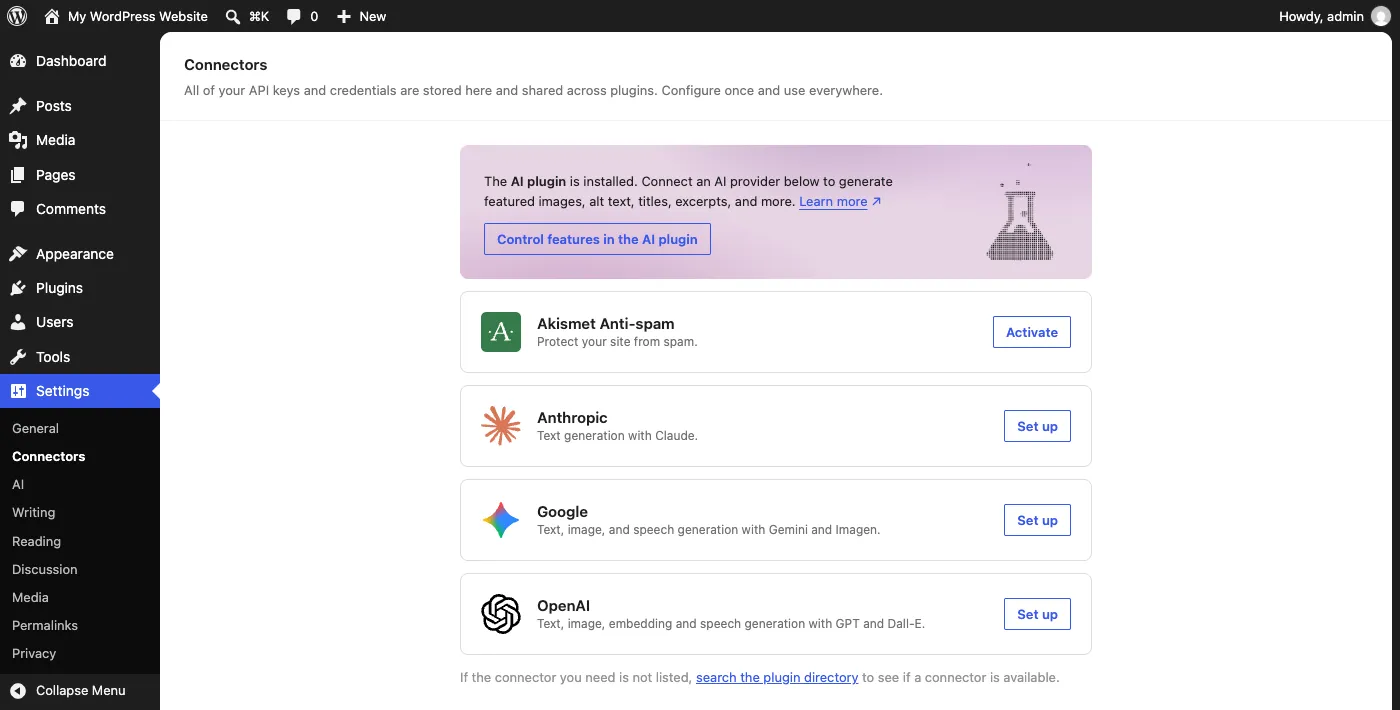This screenshot has width=1400, height=710.
Task: Click the Connectors page heading
Action: click(x=226, y=65)
